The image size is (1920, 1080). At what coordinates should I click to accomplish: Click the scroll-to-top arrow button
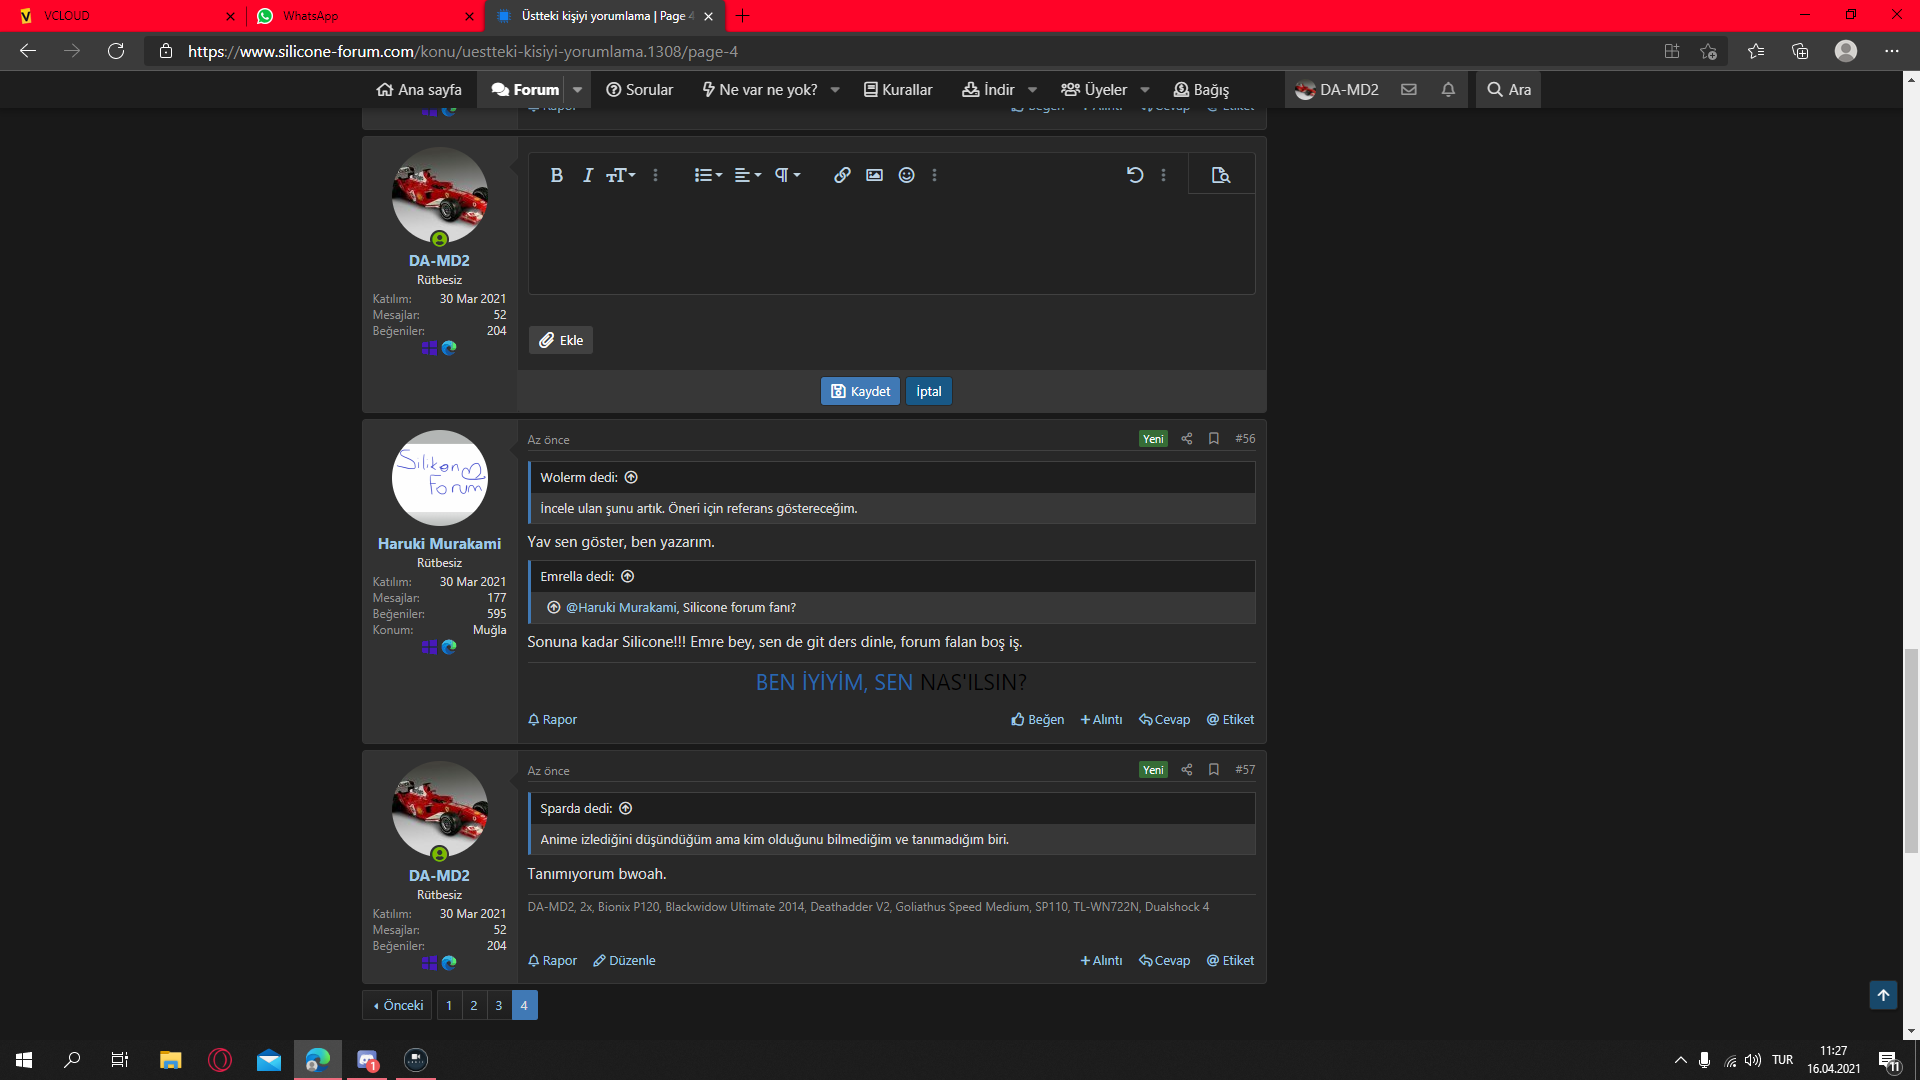coord(1883,995)
